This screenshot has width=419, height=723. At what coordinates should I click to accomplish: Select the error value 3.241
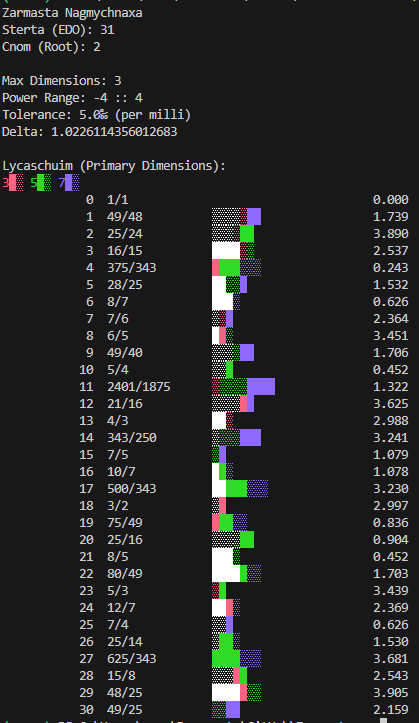pos(390,438)
